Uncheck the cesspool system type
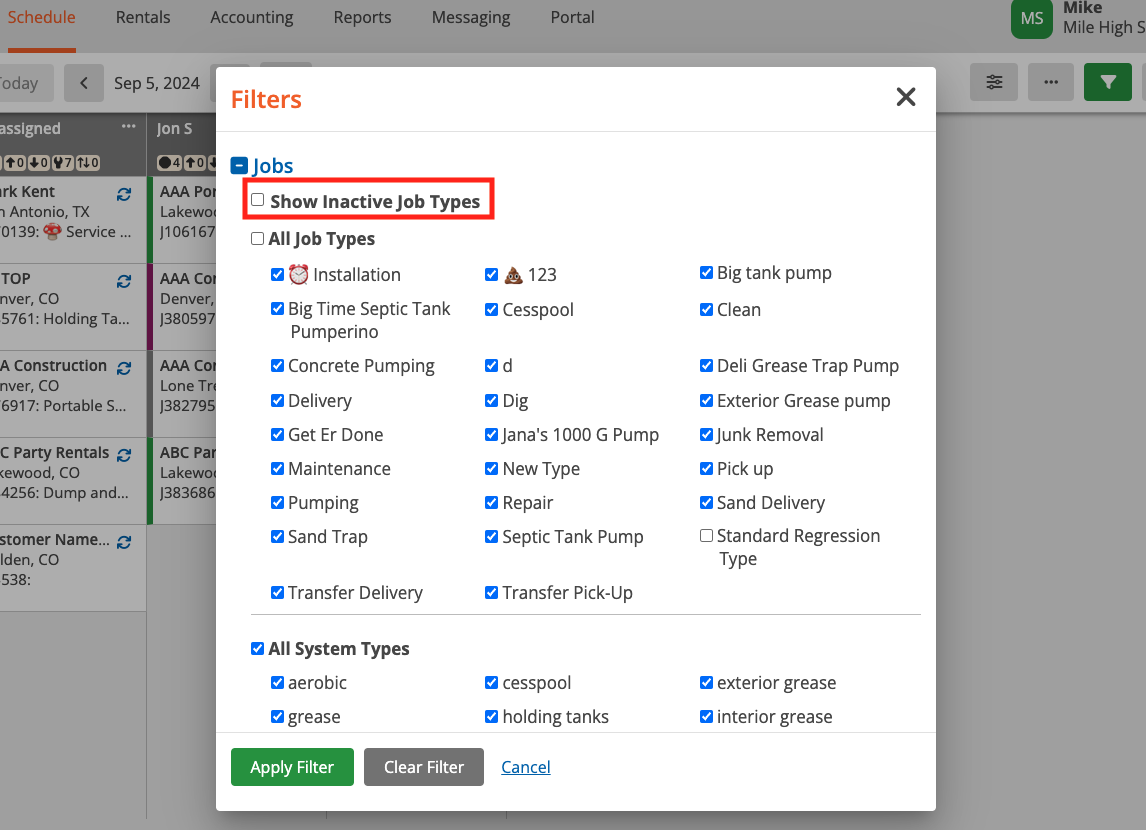This screenshot has width=1146, height=830. 491,682
